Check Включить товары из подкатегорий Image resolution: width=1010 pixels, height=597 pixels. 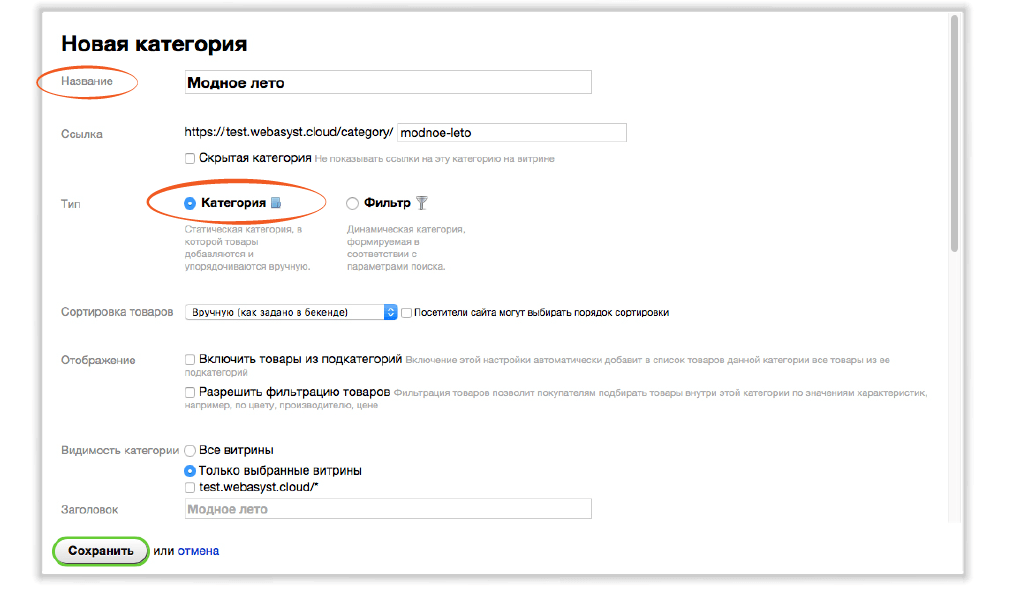point(190,359)
